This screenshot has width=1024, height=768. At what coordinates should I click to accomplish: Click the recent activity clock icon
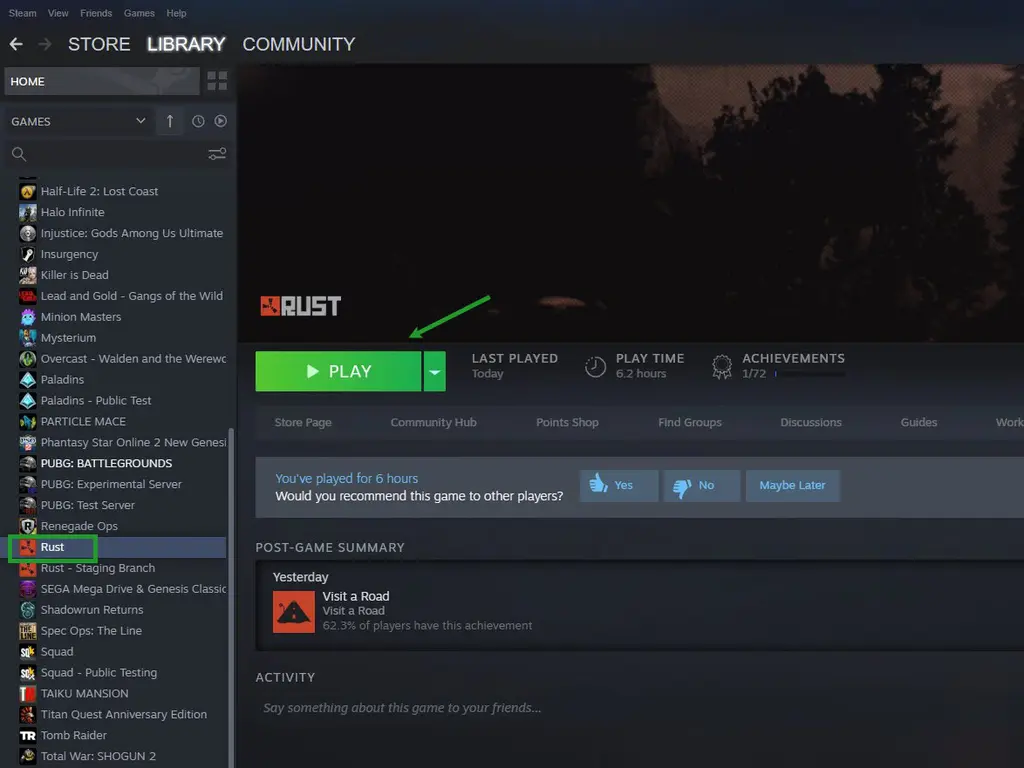pyautogui.click(x=198, y=121)
